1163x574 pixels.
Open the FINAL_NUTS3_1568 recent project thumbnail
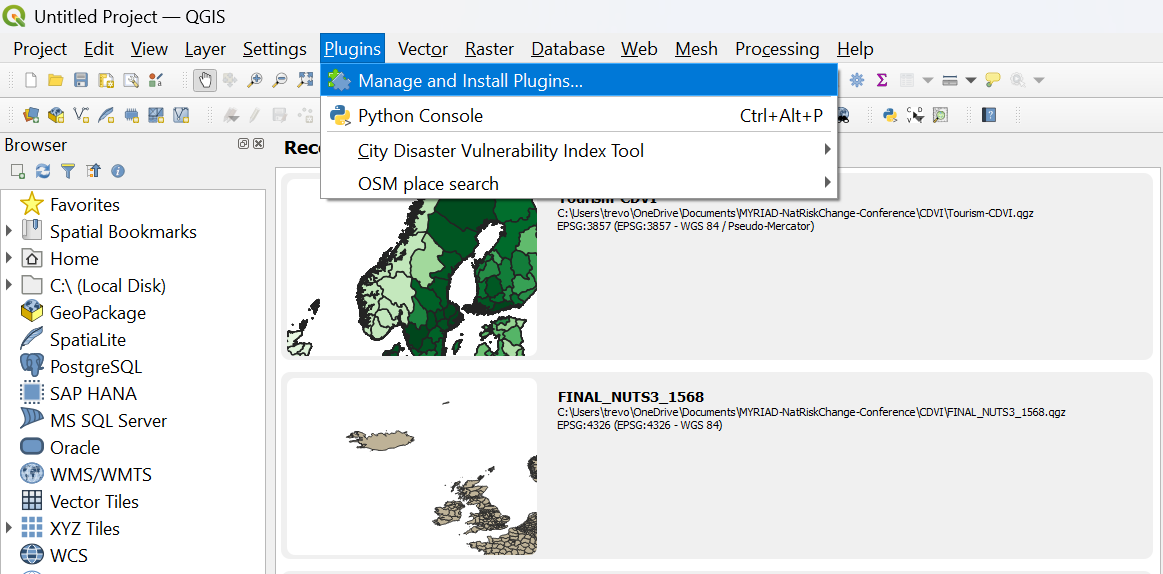412,466
